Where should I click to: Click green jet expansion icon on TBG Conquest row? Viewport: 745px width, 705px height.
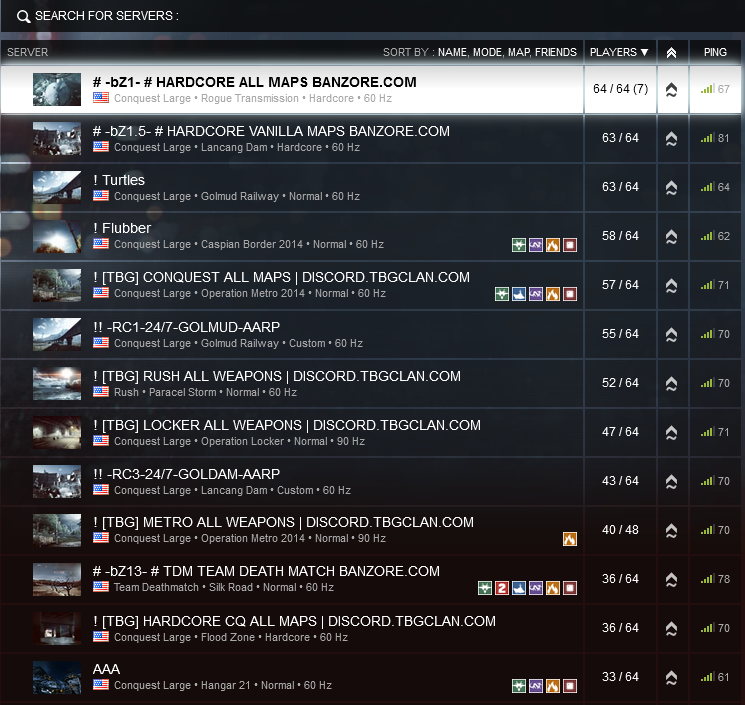[502, 294]
